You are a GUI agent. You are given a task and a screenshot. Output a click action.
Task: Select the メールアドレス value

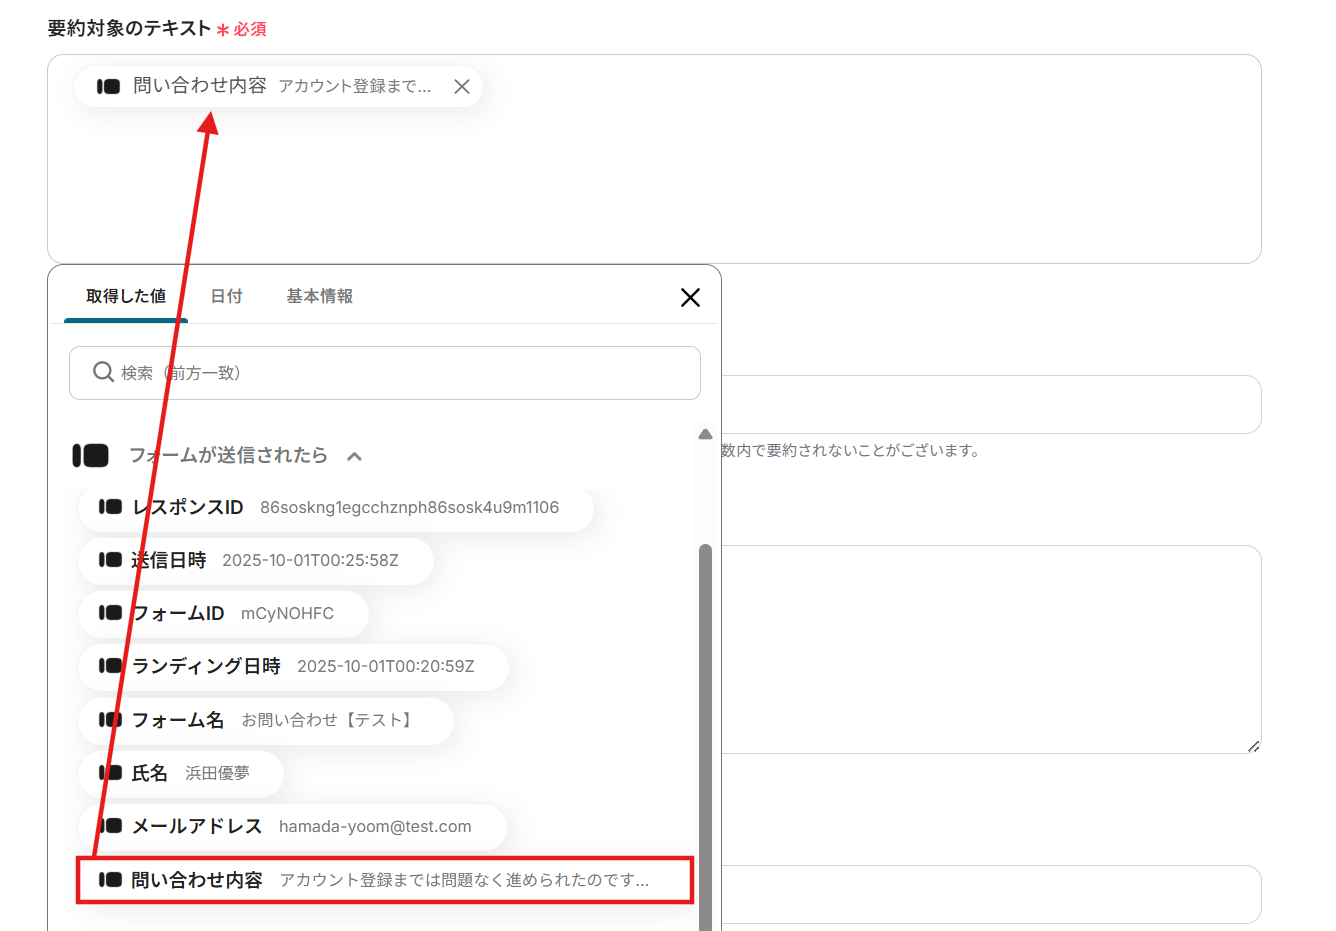(293, 826)
